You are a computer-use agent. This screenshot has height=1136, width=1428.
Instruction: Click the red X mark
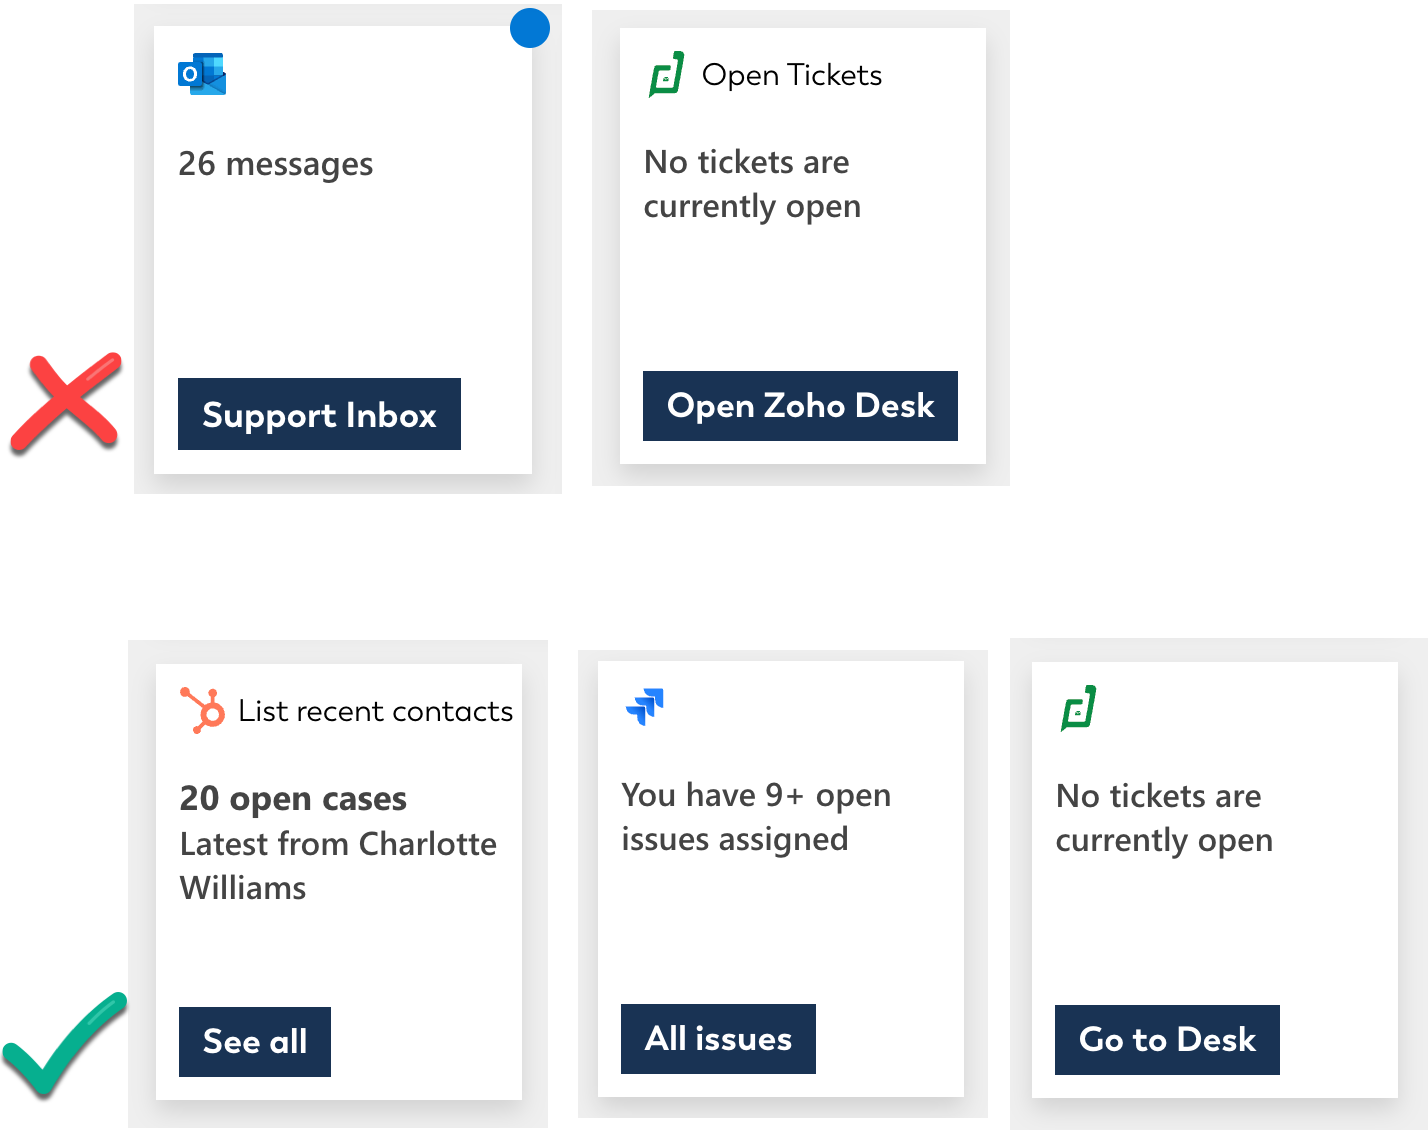click(66, 400)
